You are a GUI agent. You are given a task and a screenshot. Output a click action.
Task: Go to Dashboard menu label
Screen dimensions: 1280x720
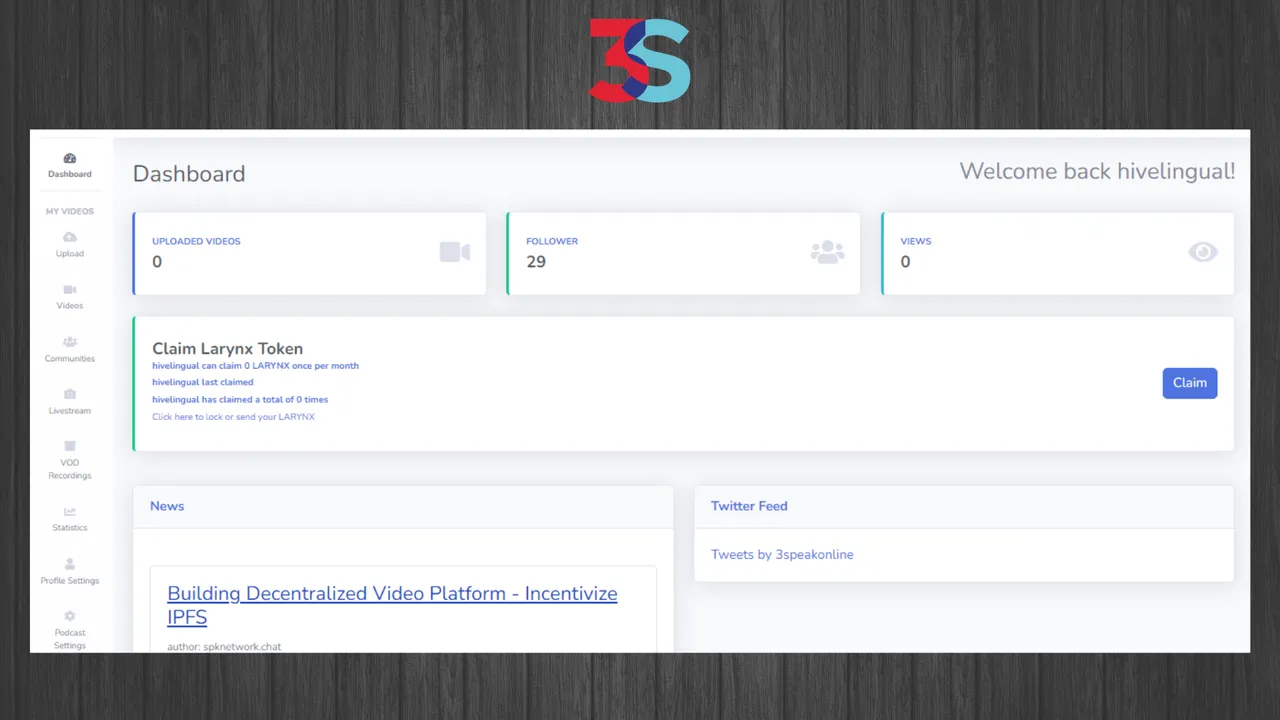[70, 174]
